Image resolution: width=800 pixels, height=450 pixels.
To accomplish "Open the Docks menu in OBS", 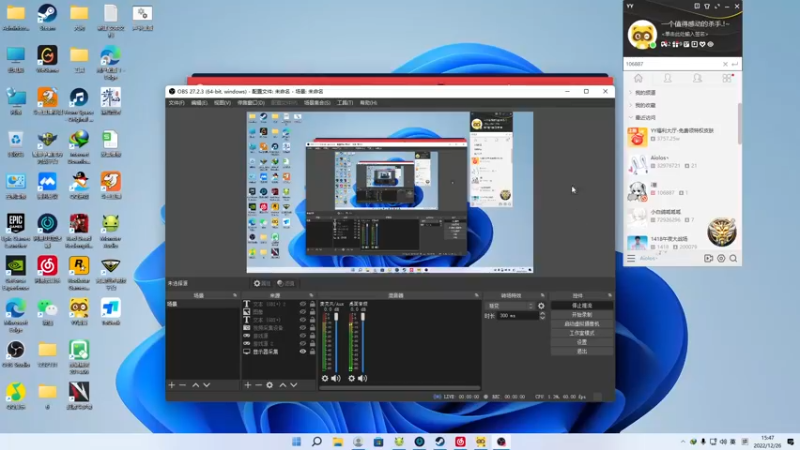I will coord(251,103).
